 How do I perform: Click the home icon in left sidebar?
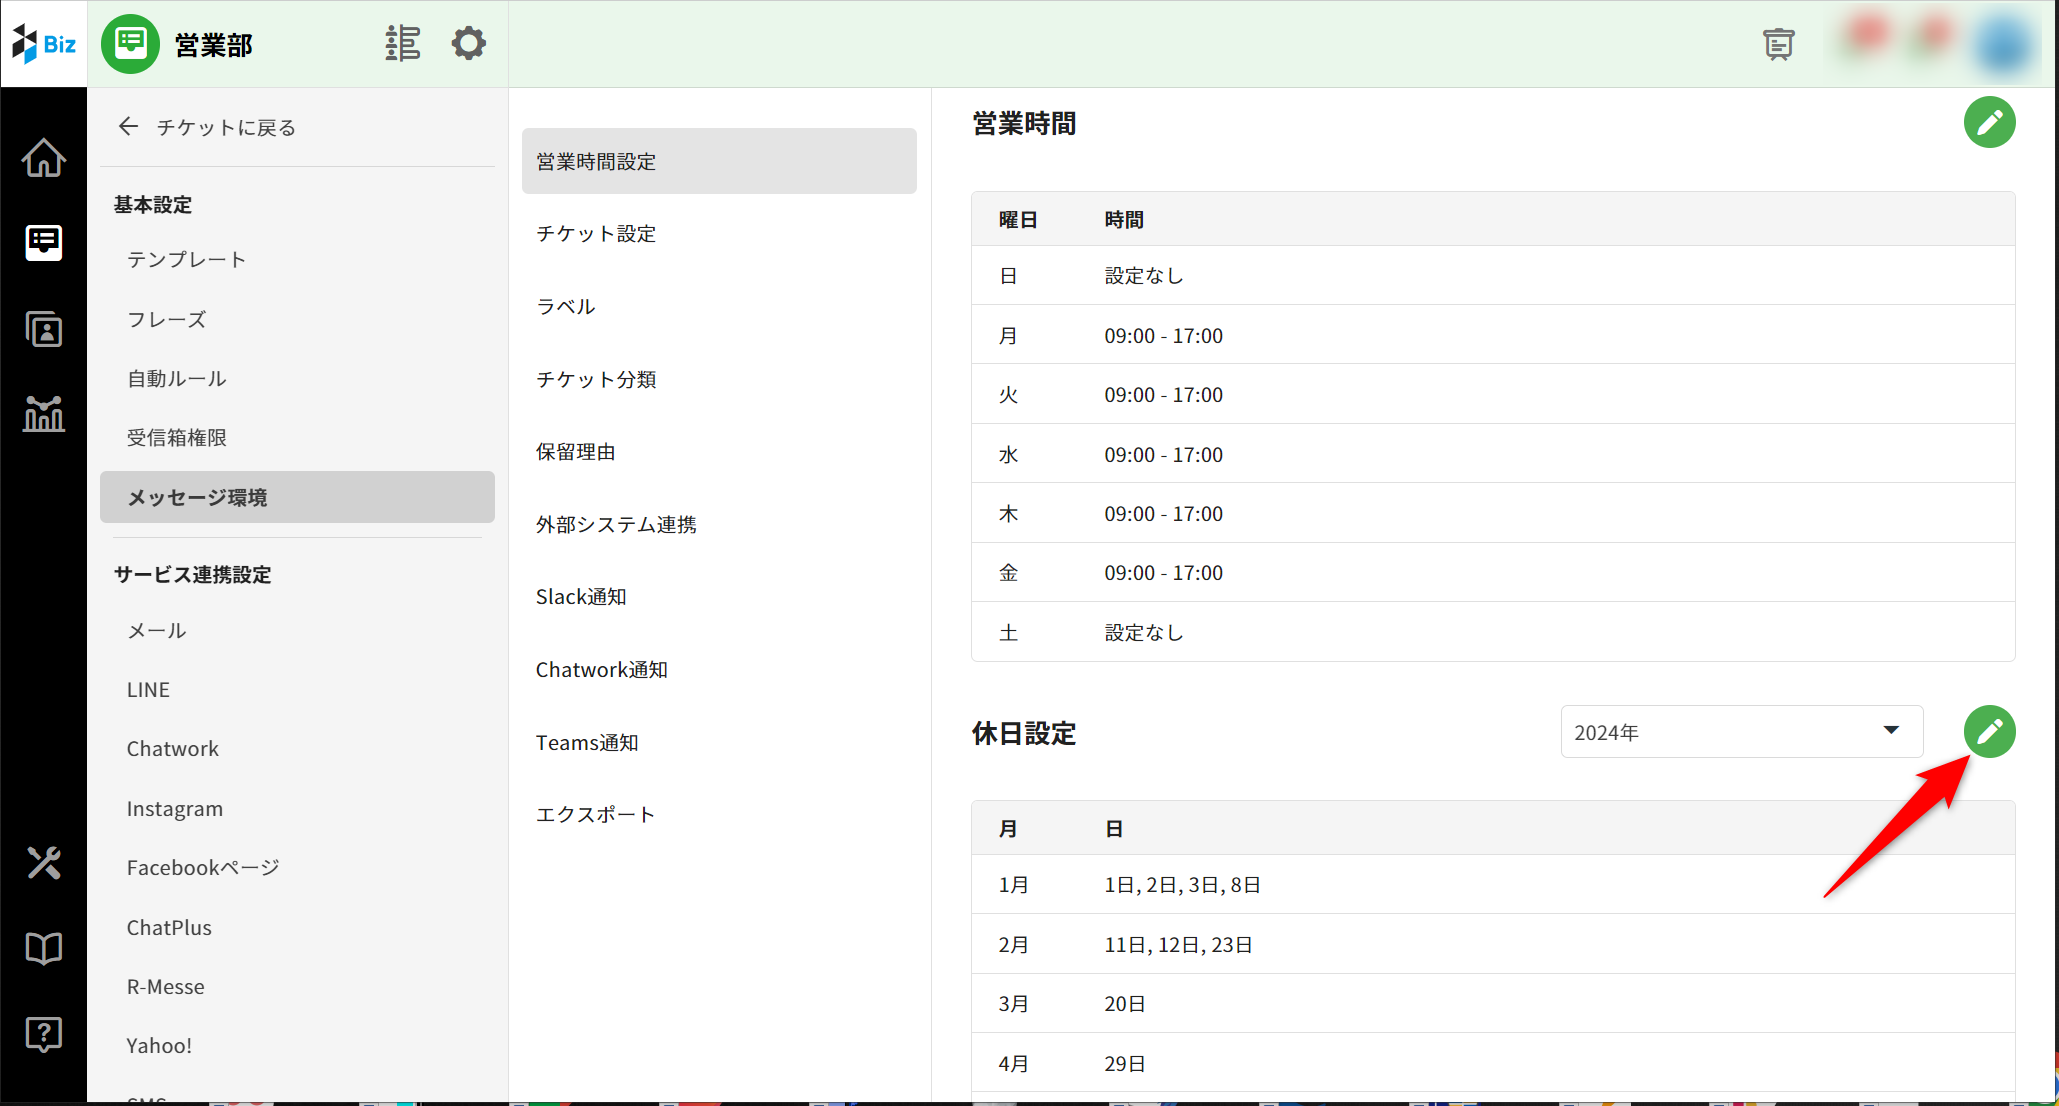[x=44, y=158]
